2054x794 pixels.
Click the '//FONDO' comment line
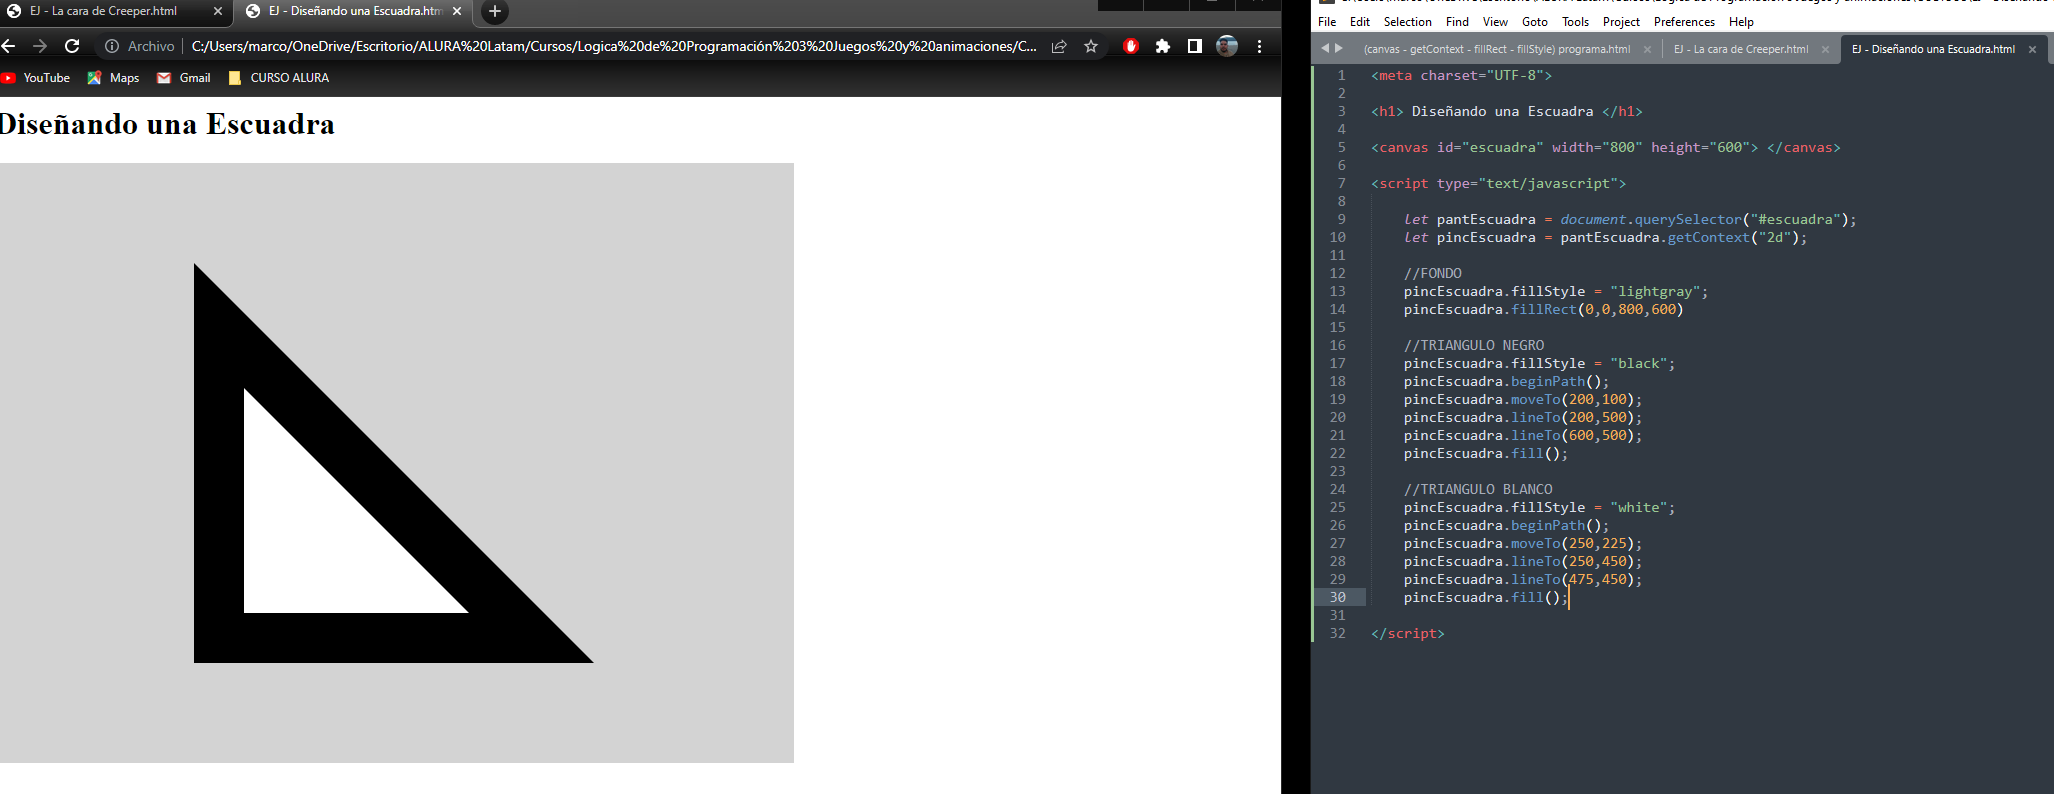pos(1432,274)
